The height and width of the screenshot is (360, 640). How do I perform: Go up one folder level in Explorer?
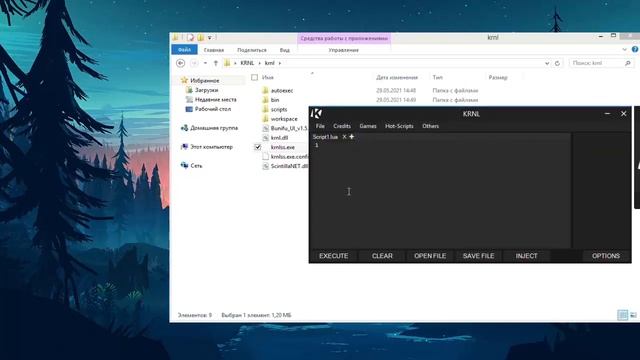tap(216, 63)
